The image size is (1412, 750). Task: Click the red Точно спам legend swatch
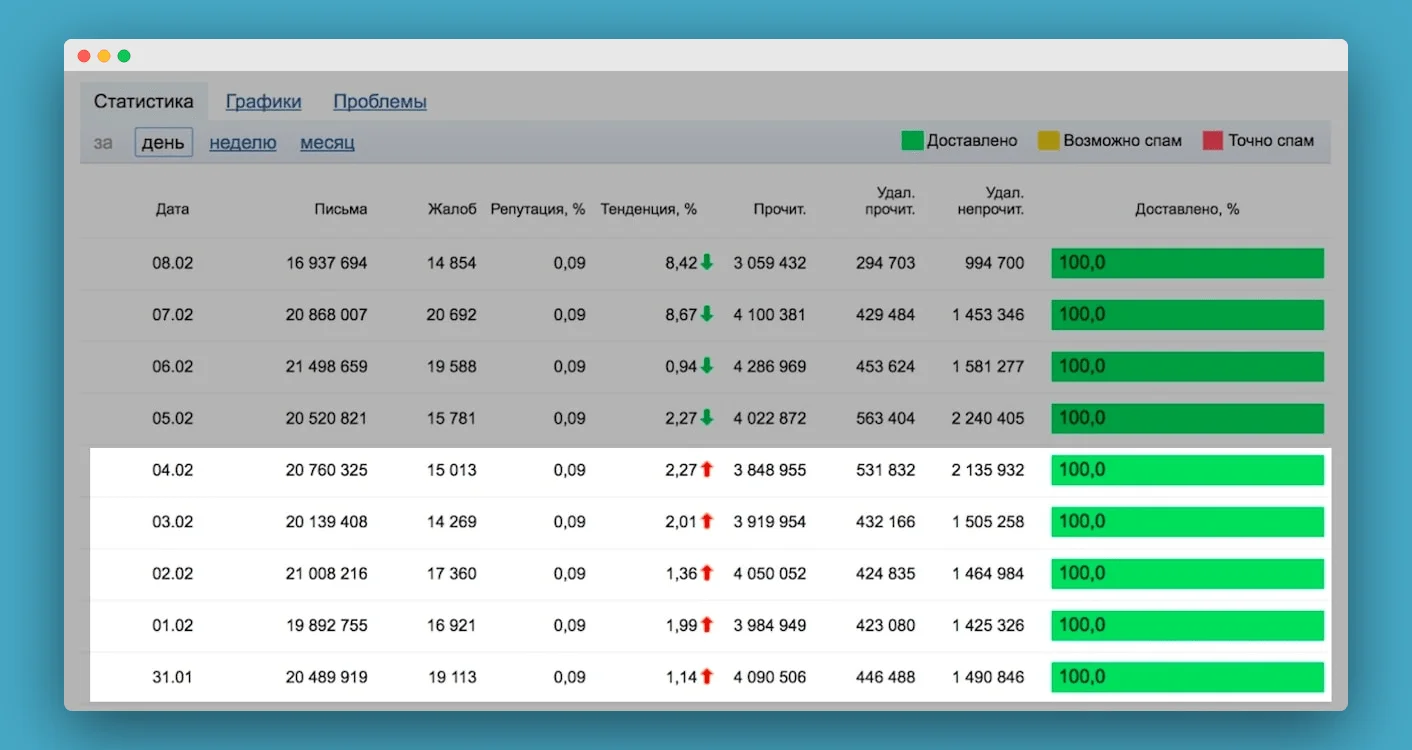(1213, 141)
